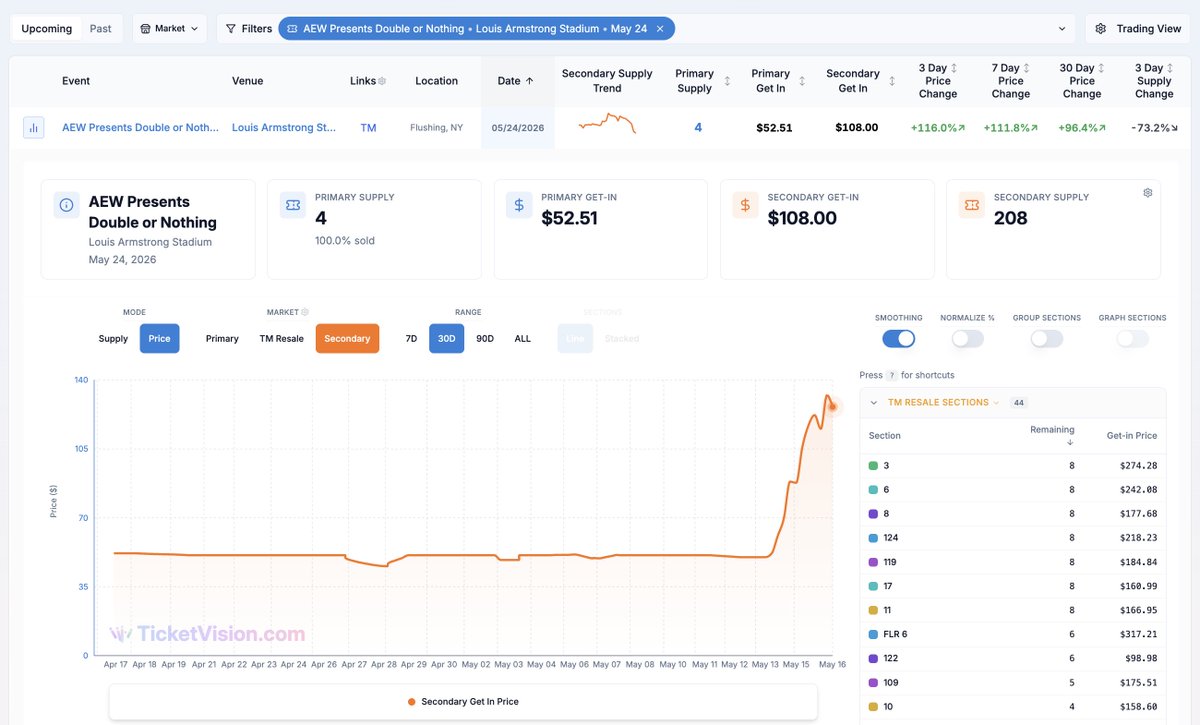Click the bar chart icon beside the event row
The height and width of the screenshot is (725, 1200).
pos(33,128)
